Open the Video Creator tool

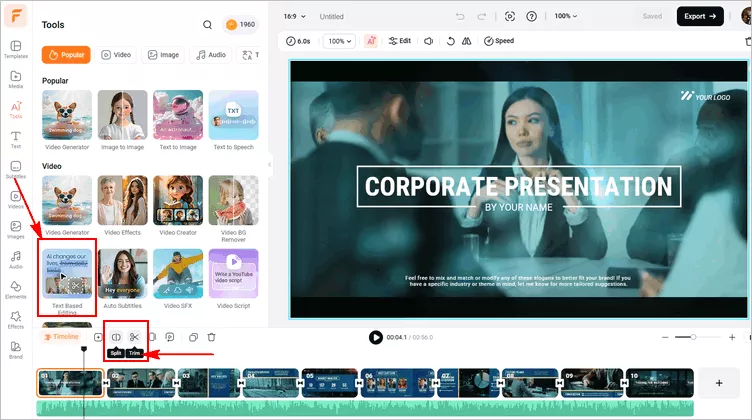click(178, 206)
